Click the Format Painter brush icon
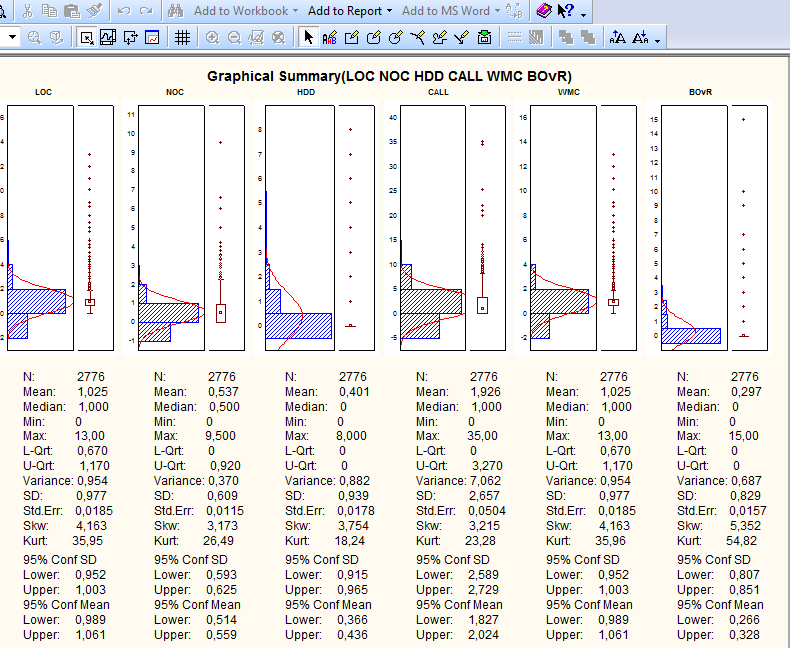Screen dimensions: 790x648 [94, 11]
